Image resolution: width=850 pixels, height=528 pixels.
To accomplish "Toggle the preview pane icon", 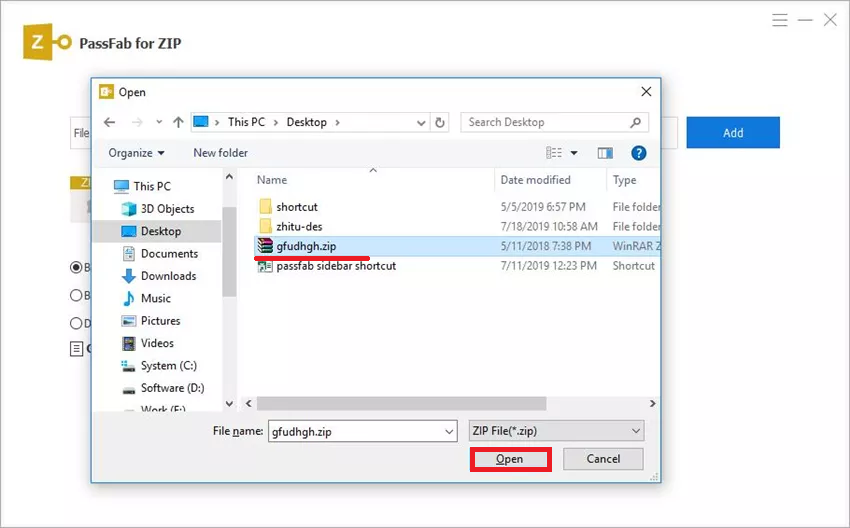I will (x=605, y=153).
